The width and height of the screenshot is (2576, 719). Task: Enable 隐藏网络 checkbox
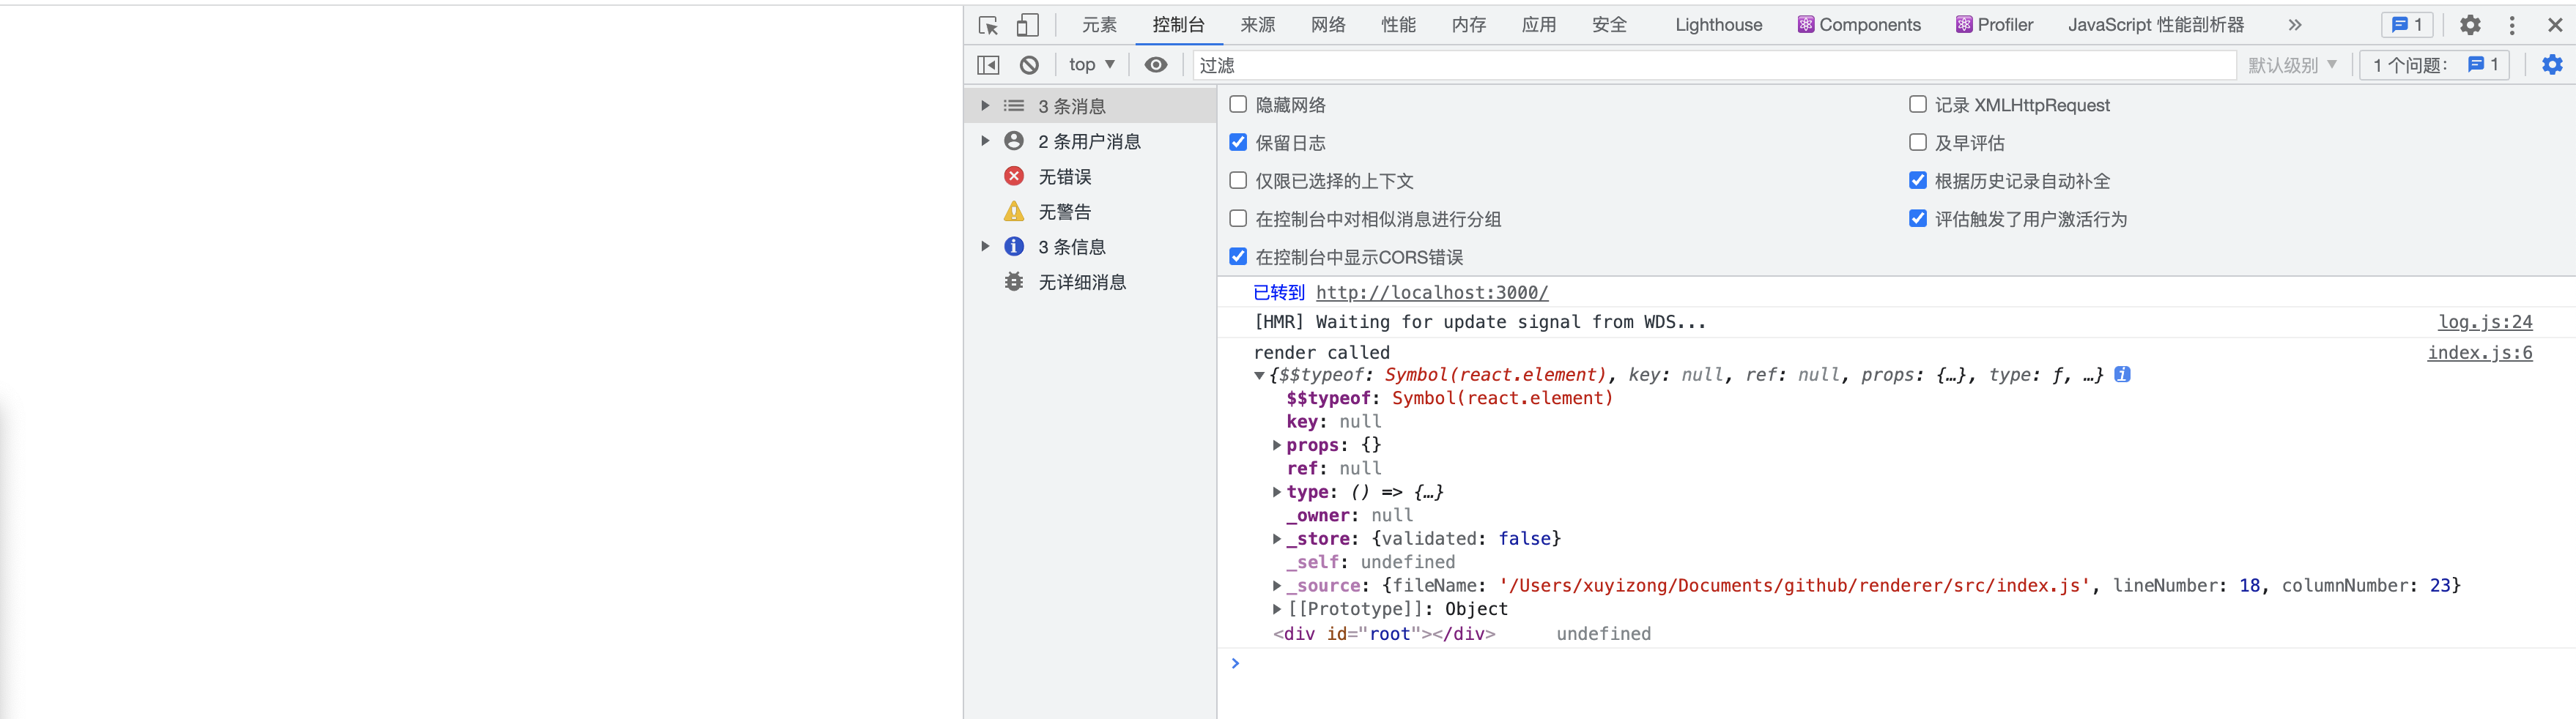(1238, 104)
